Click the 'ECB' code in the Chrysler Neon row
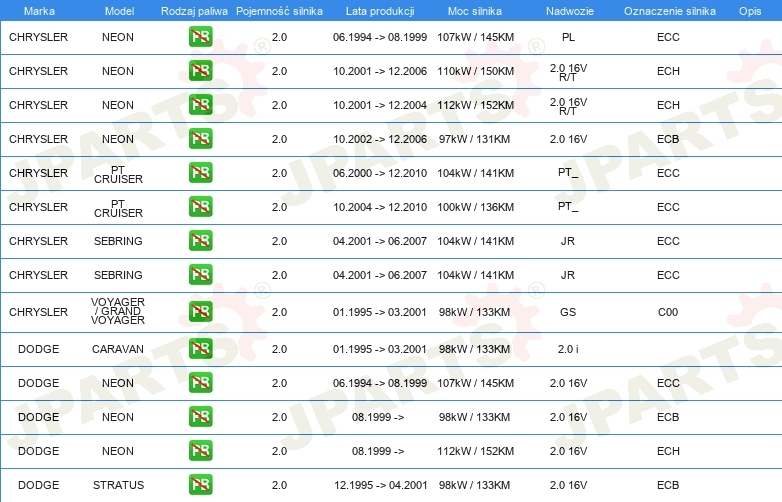This screenshot has width=782, height=502. coord(668,139)
